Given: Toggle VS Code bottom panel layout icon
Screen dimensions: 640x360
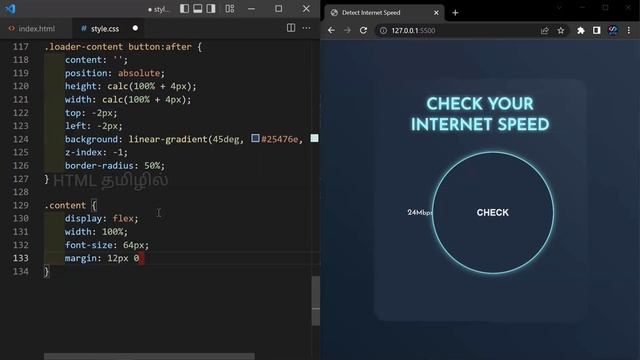Looking at the screenshot, I should [198, 9].
